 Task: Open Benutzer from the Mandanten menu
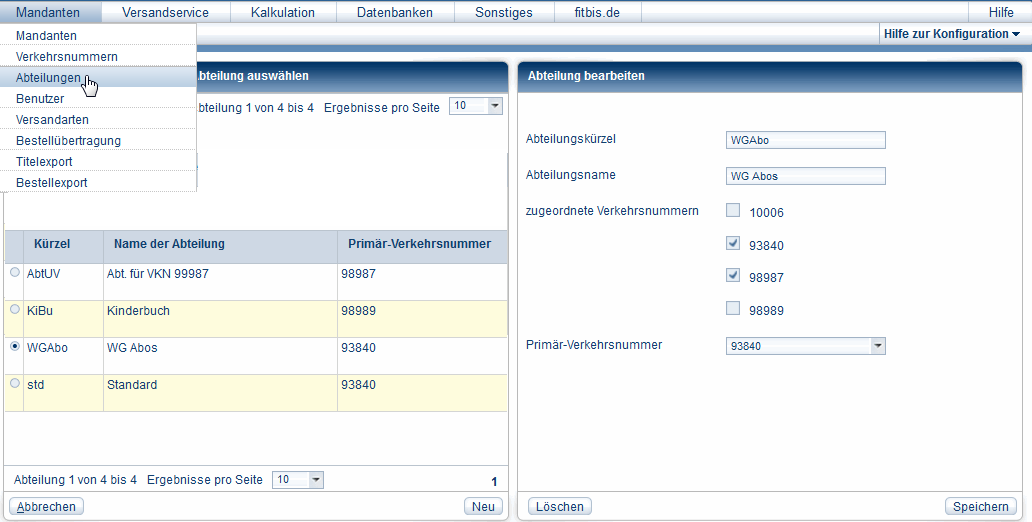click(40, 99)
